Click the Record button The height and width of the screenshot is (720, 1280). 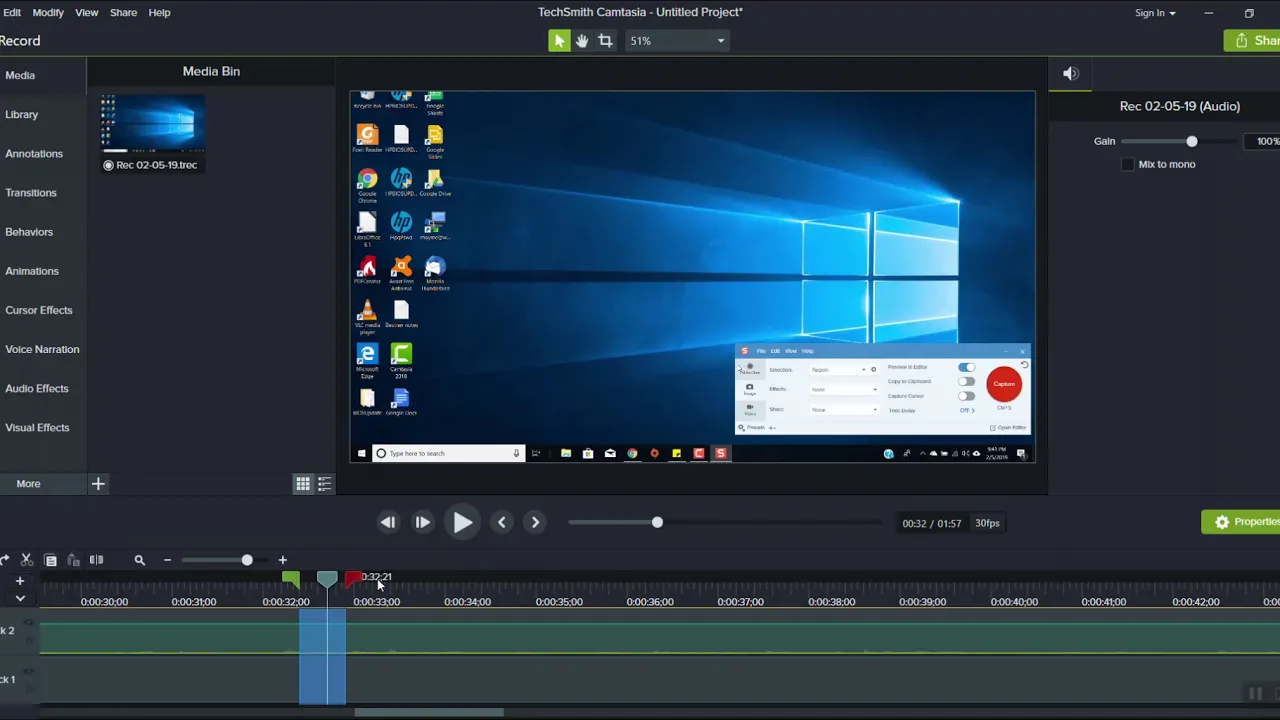coord(20,41)
